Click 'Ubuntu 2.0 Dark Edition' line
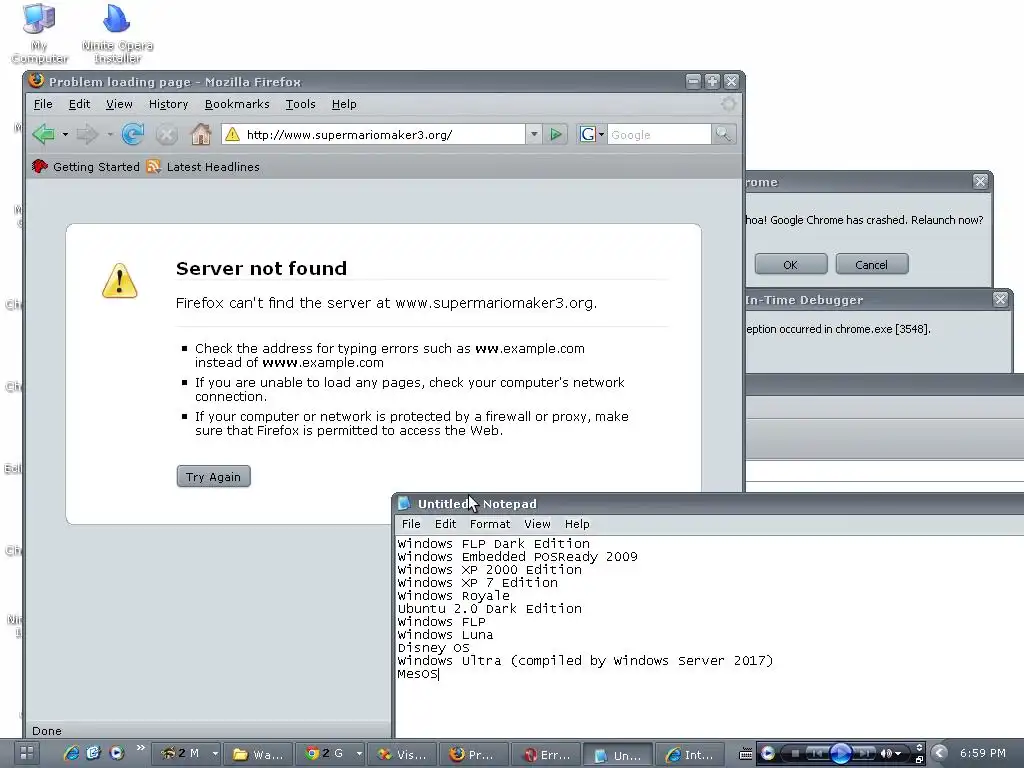 489,609
